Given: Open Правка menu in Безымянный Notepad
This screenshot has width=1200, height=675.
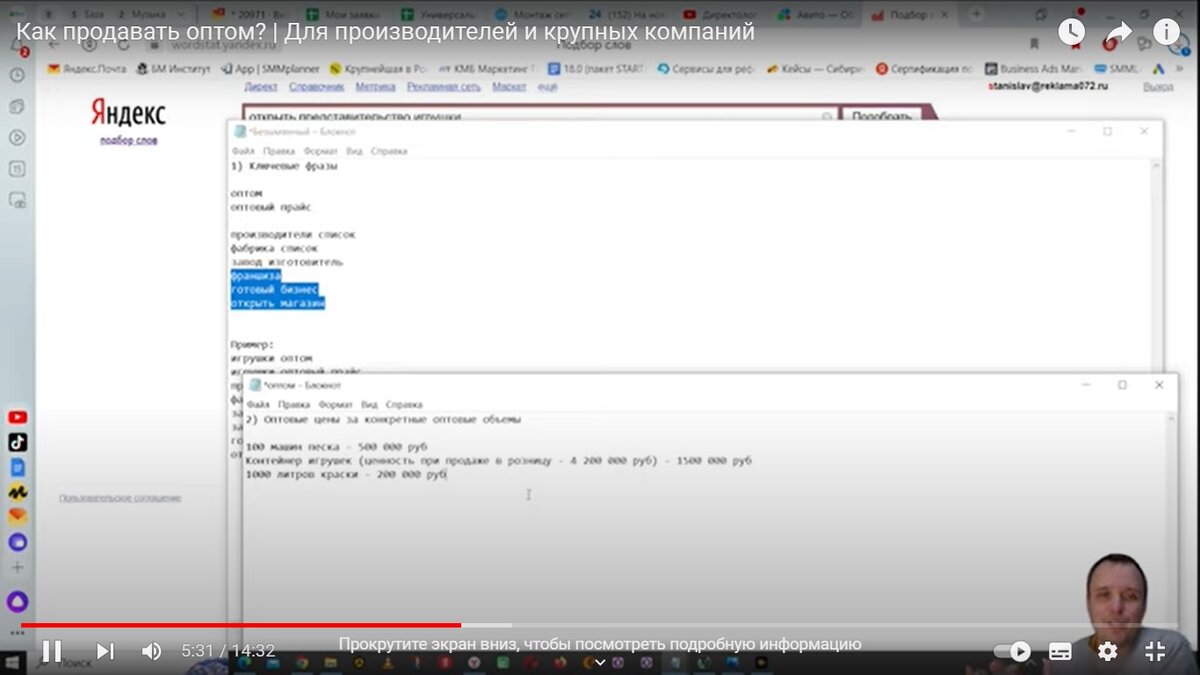Looking at the screenshot, I should (280, 151).
